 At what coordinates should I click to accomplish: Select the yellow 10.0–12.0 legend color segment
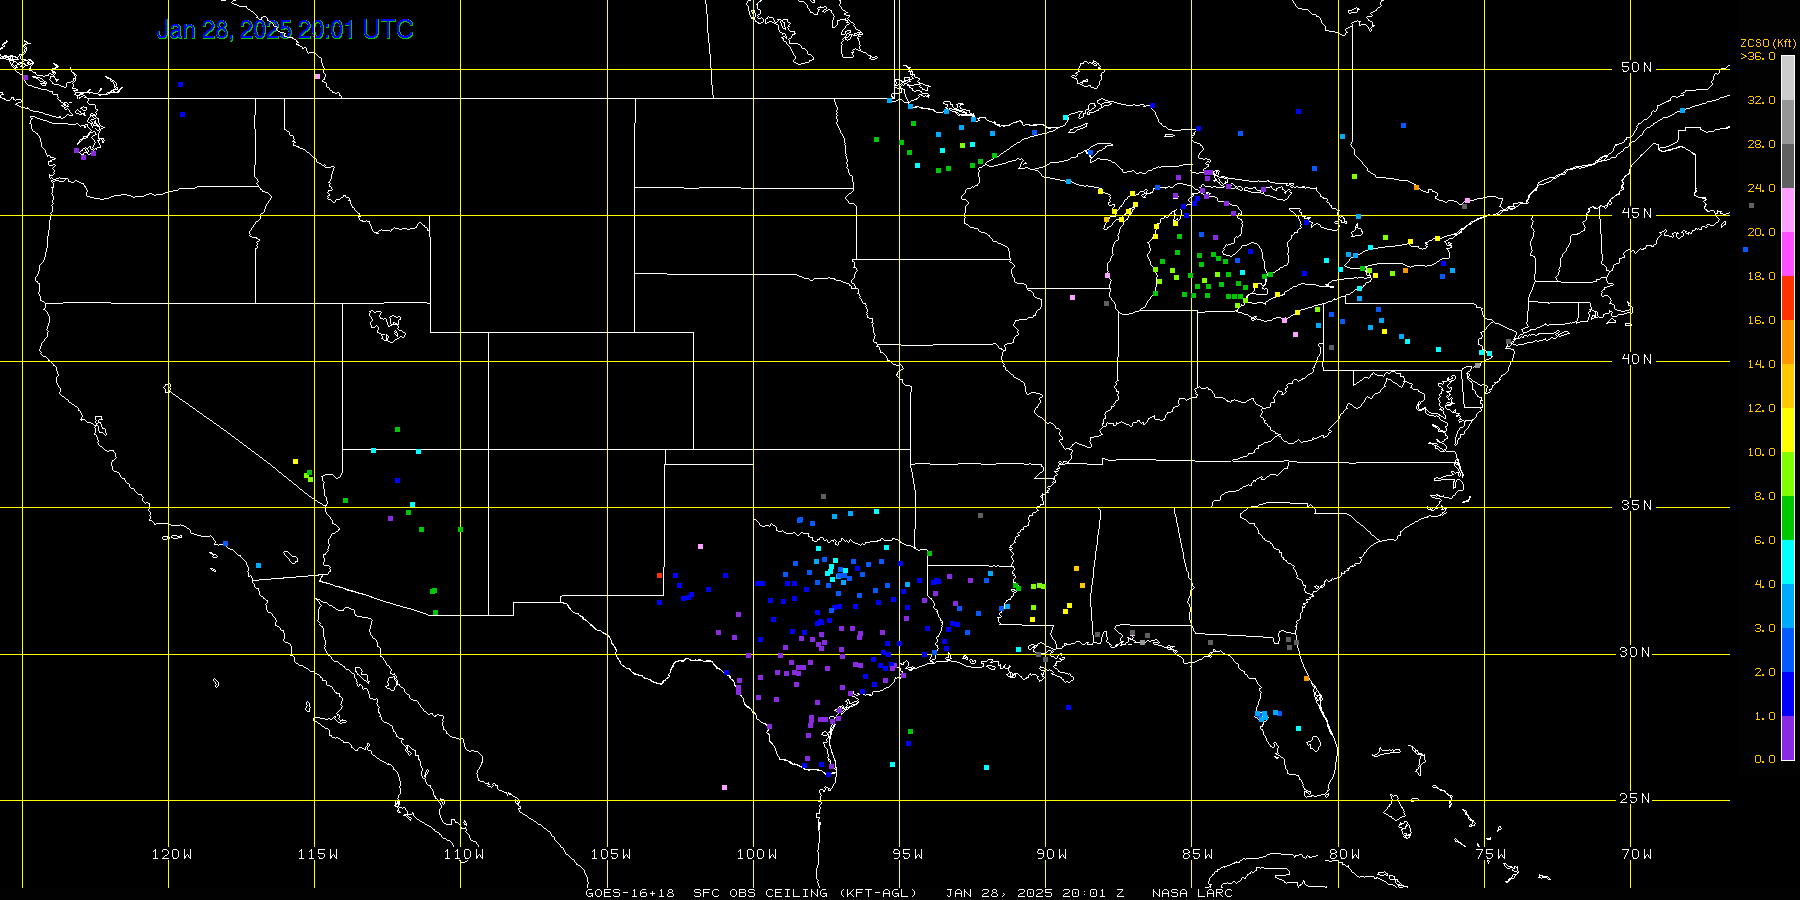(1788, 430)
